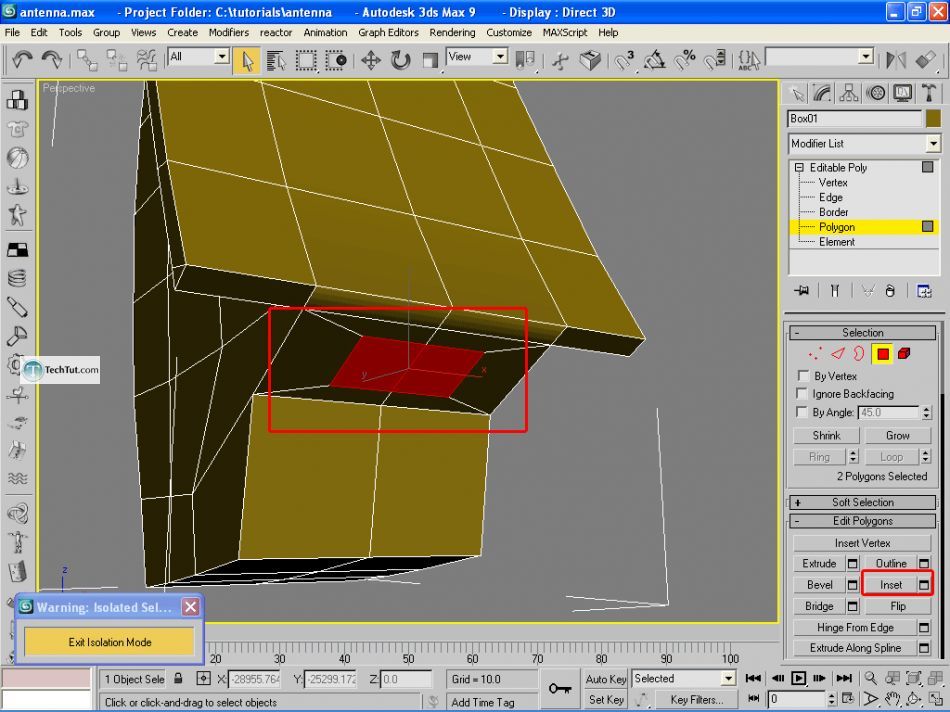Toggle the selection lock padlock icon
This screenshot has height=712, width=950.
(x=178, y=679)
